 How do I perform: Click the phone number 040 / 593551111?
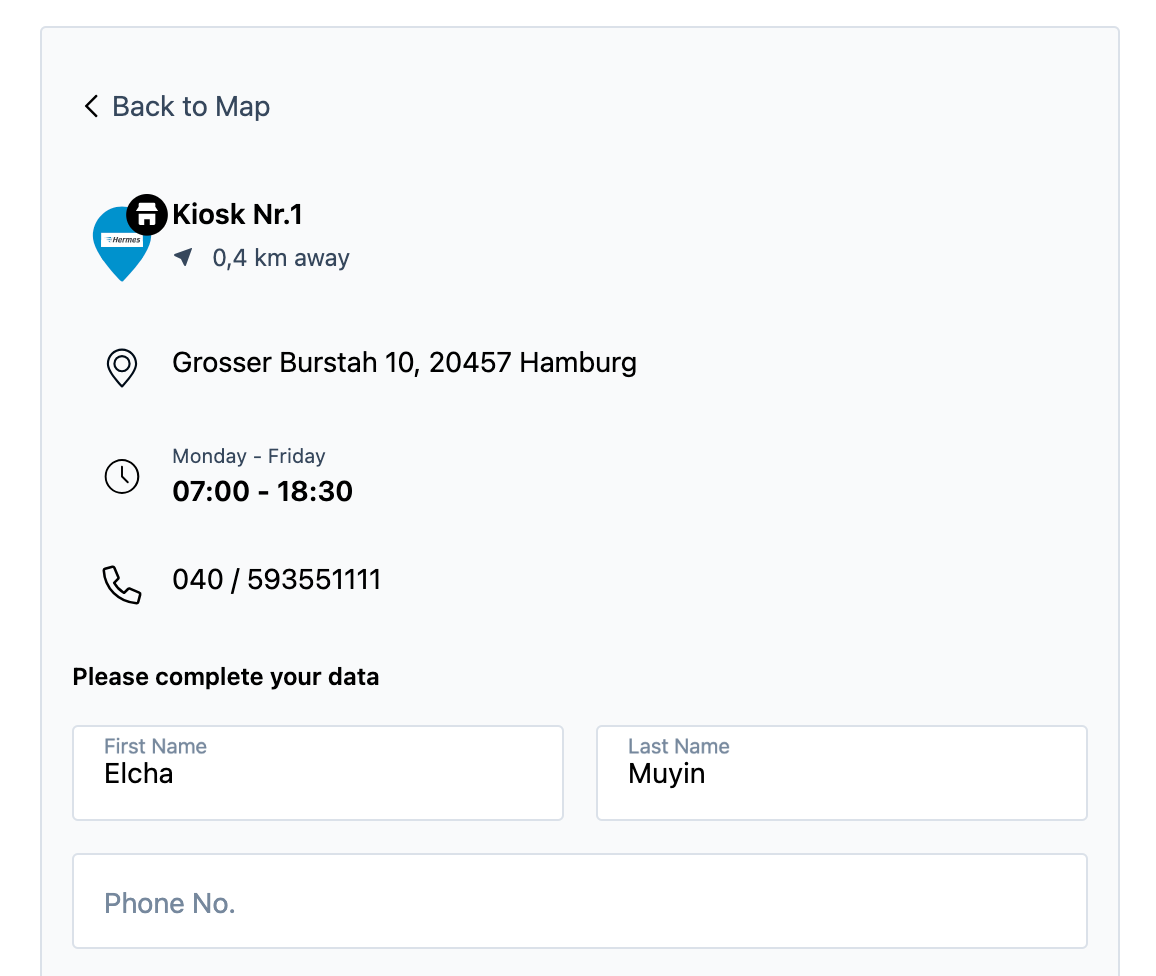[x=277, y=580]
